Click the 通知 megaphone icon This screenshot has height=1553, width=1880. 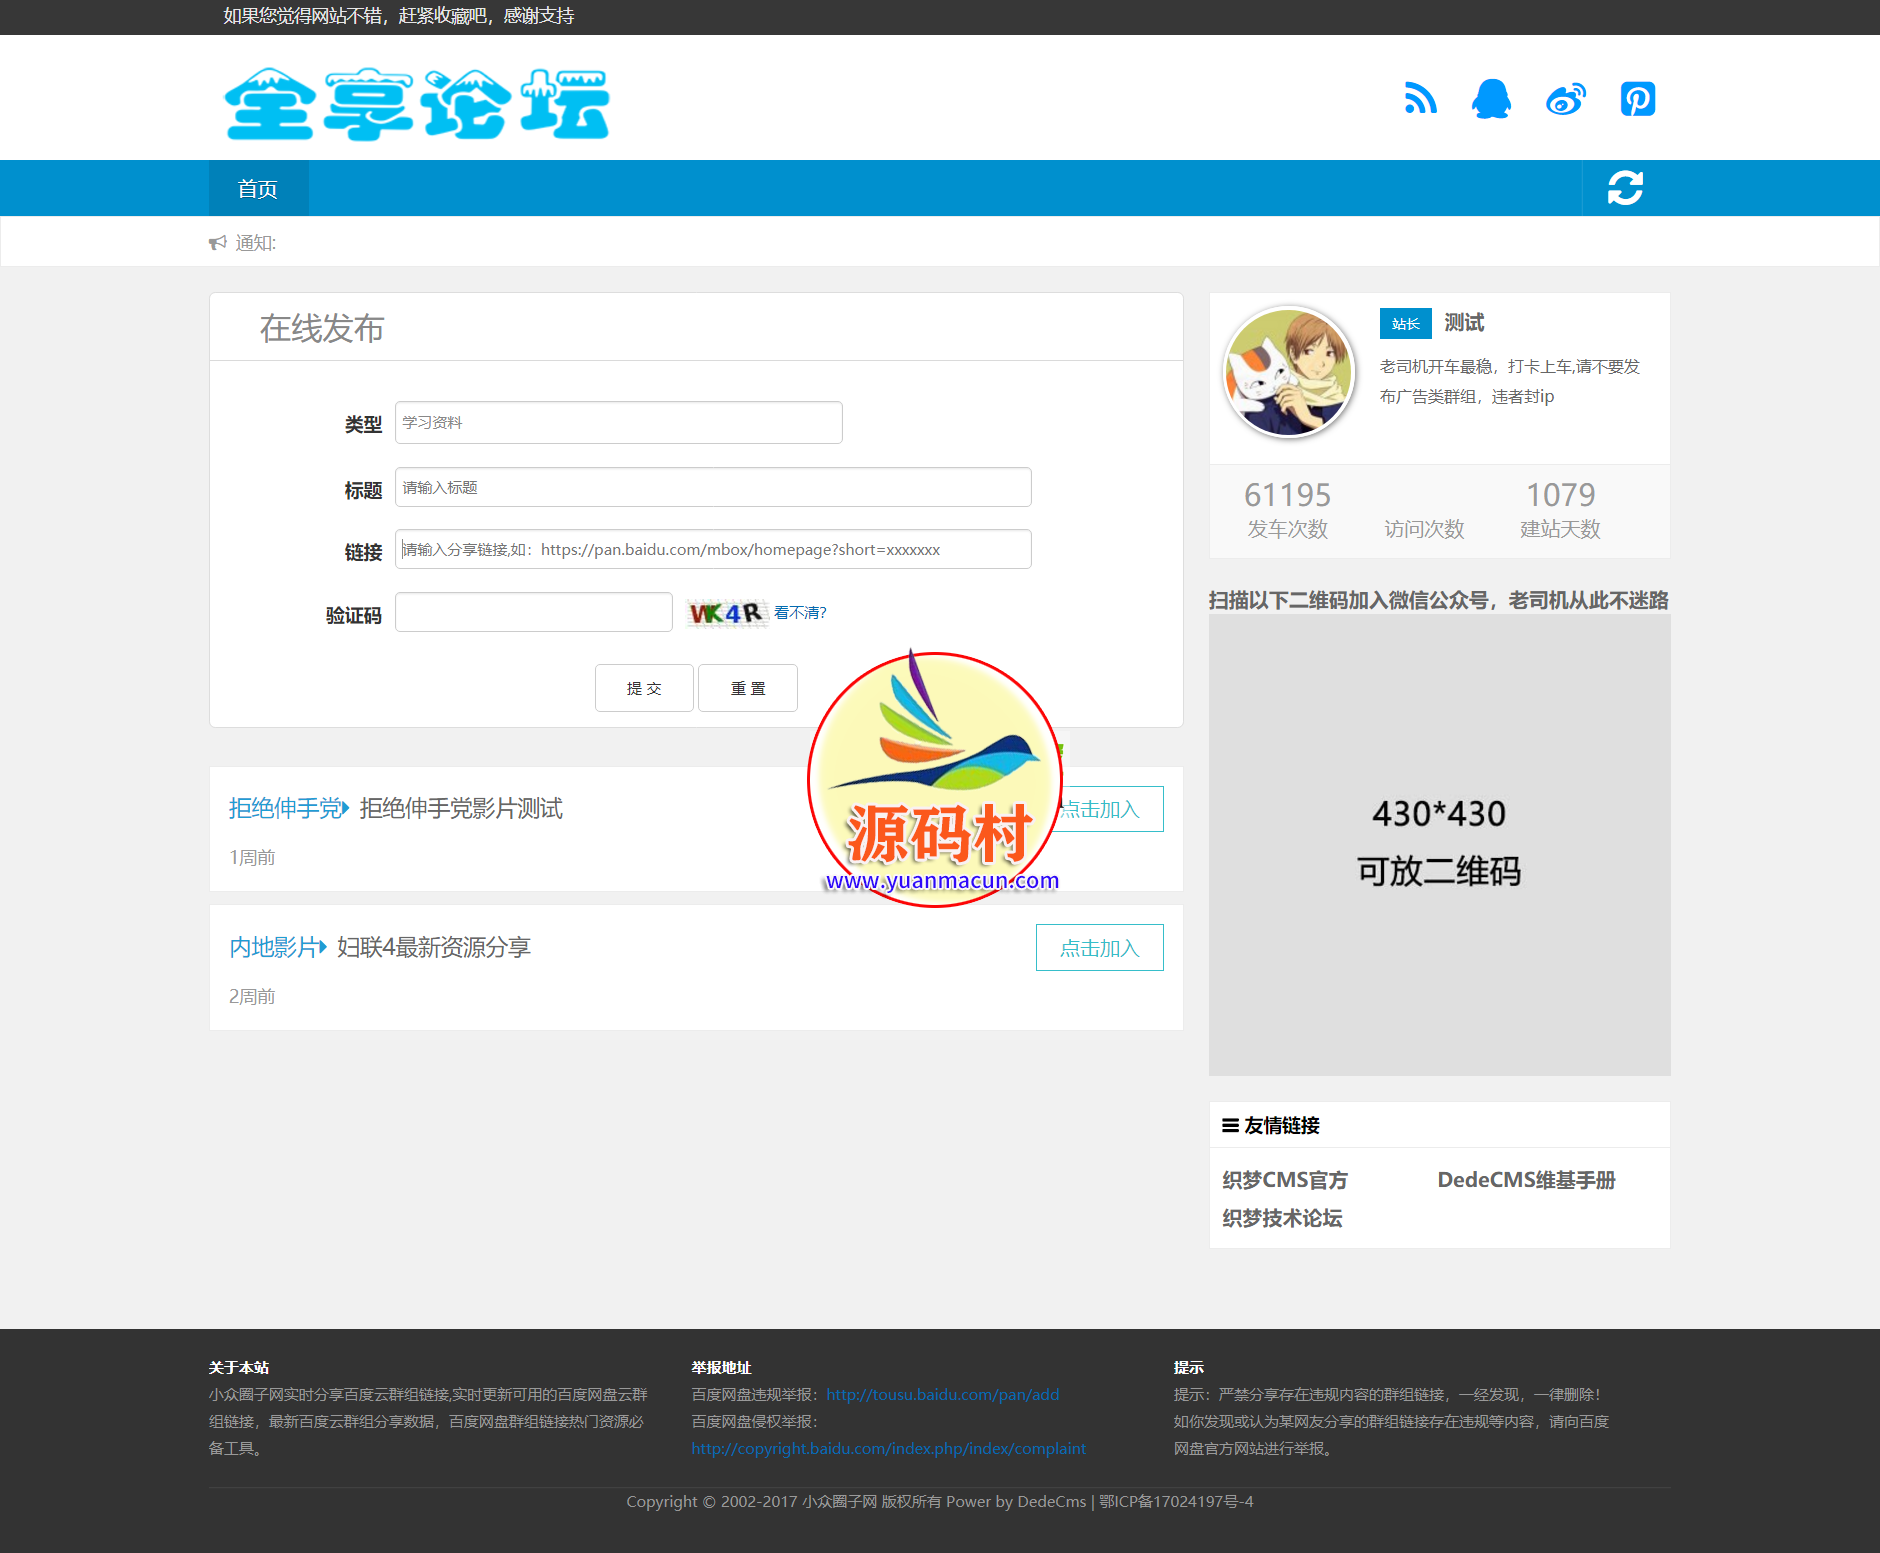click(x=217, y=243)
